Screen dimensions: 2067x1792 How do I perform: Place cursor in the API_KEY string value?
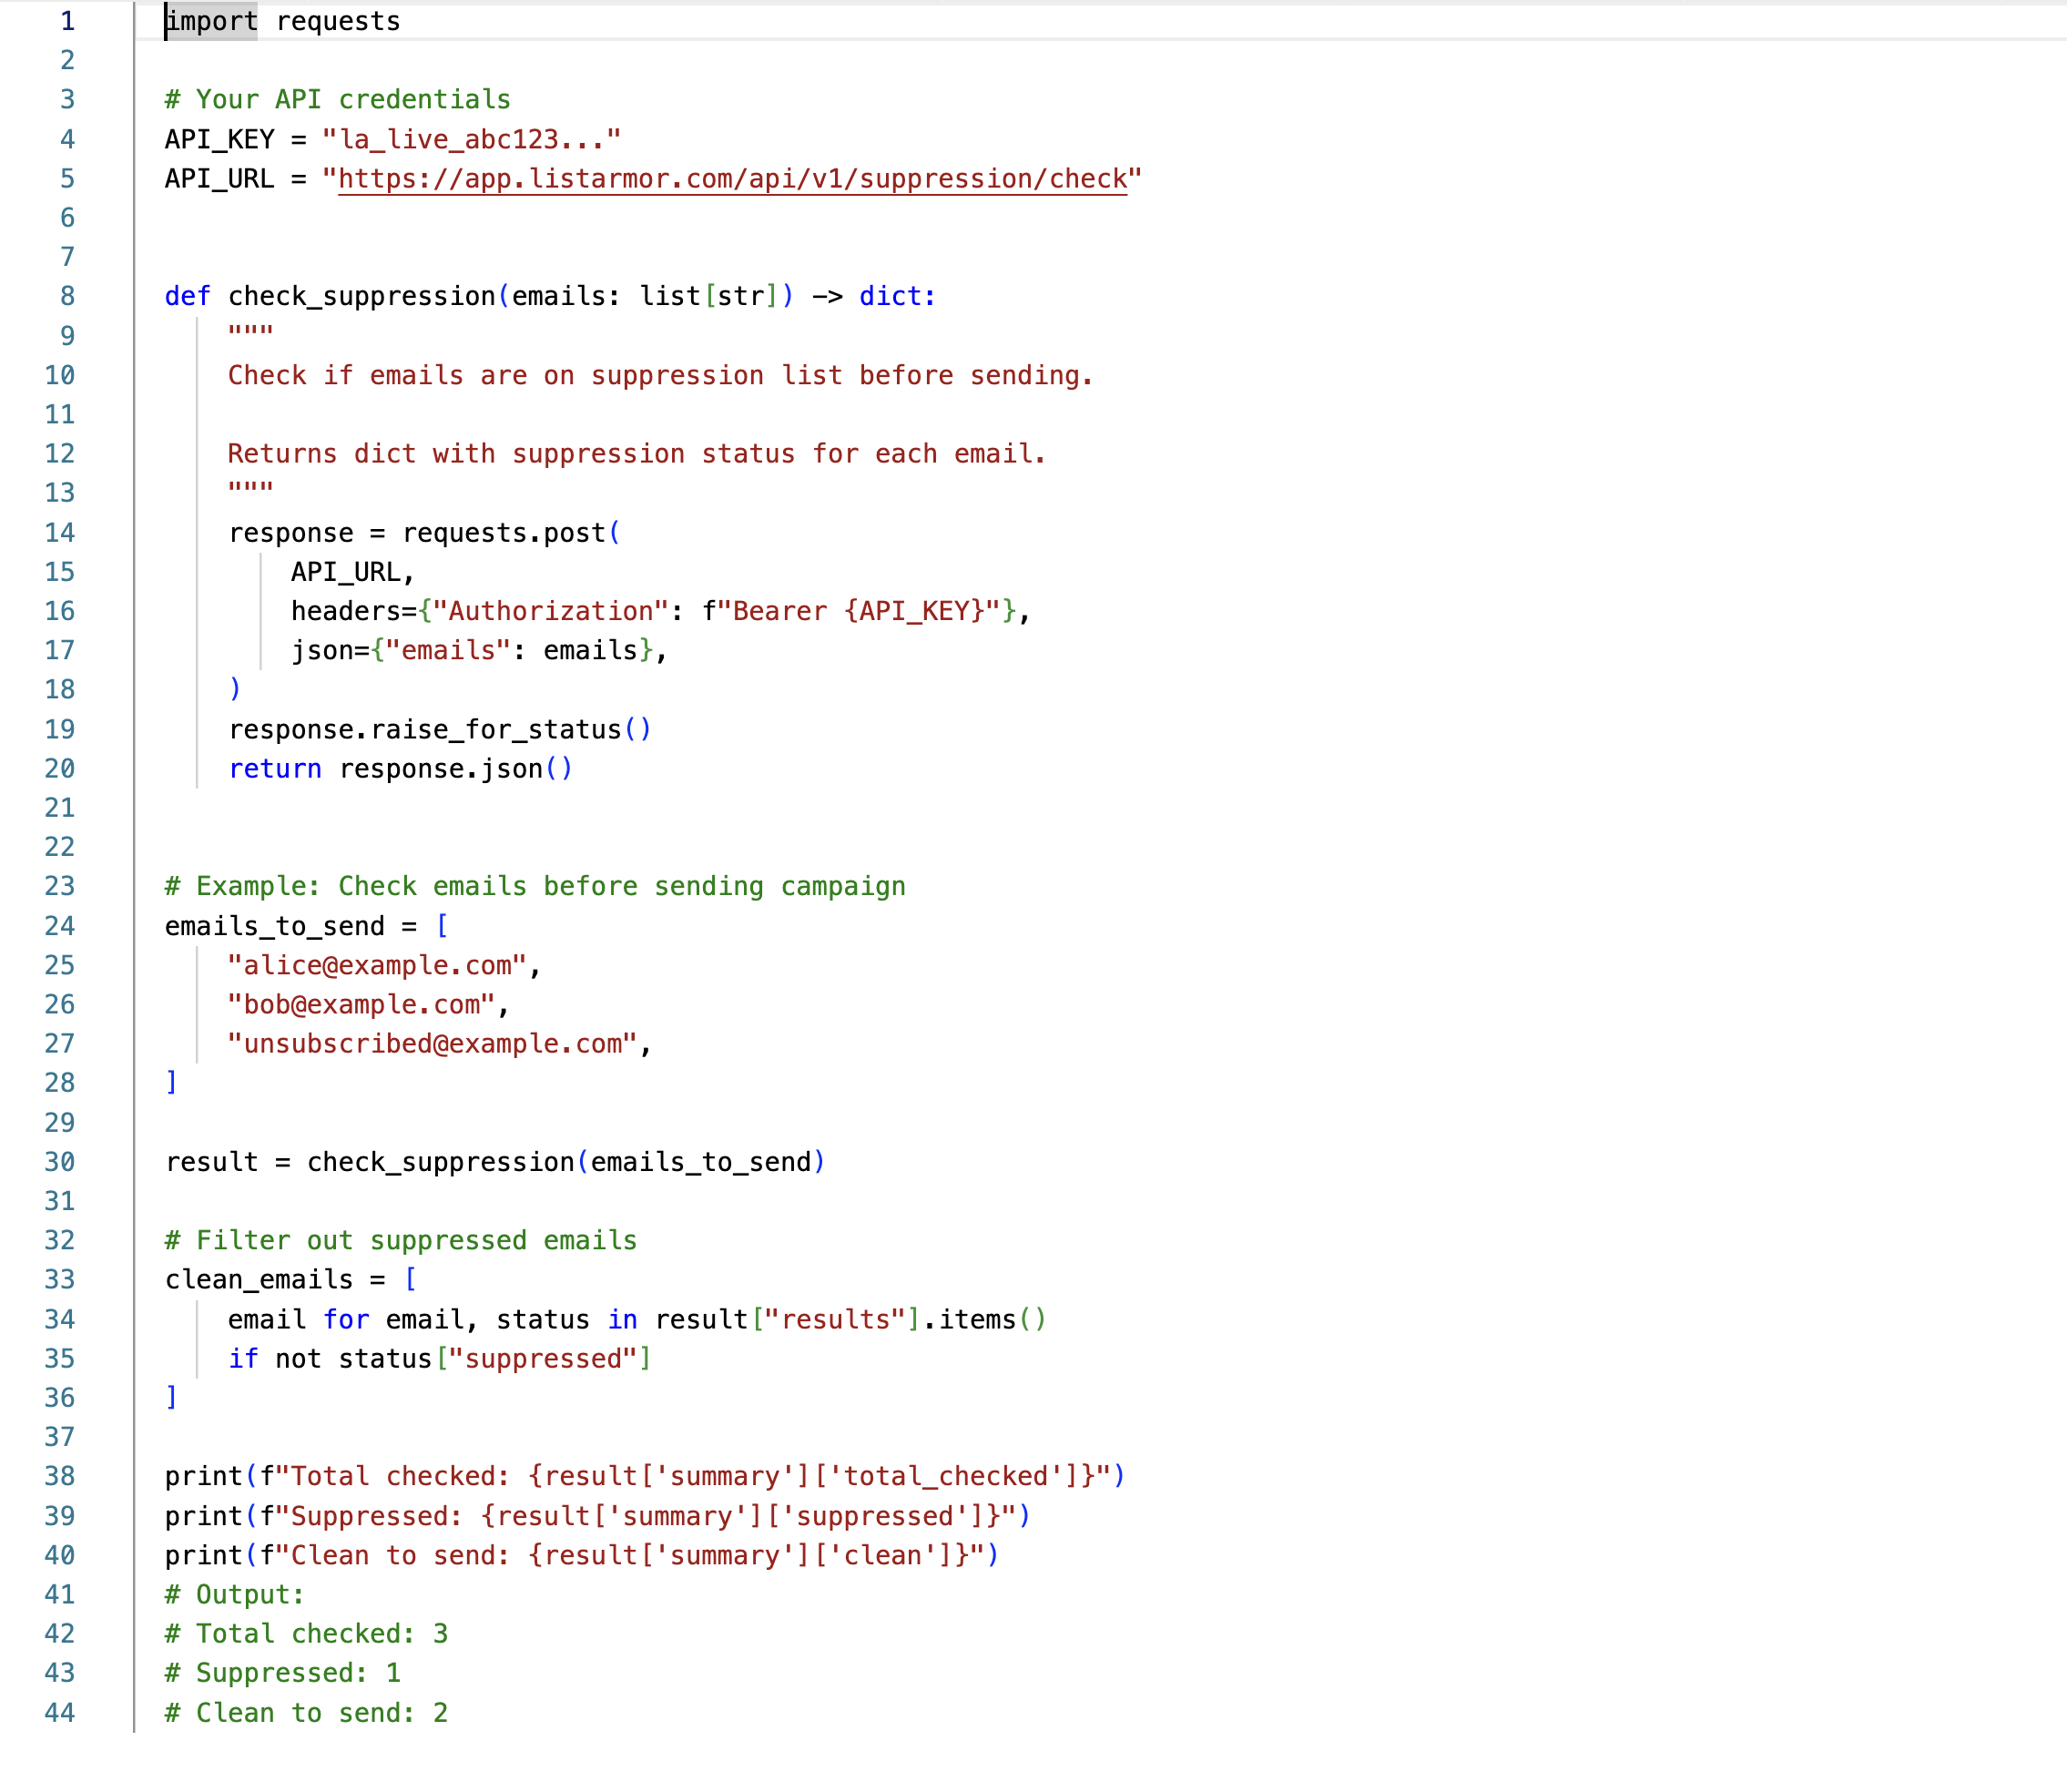[470, 139]
